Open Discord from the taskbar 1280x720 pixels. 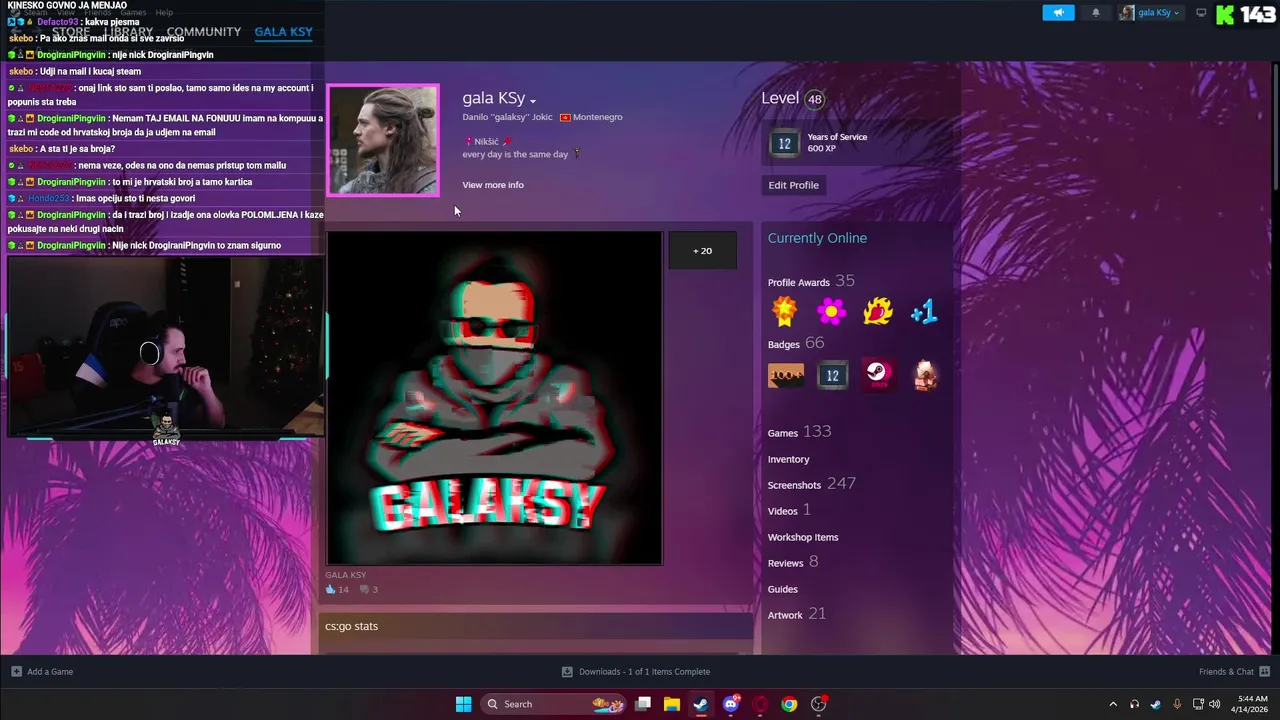[x=731, y=704]
